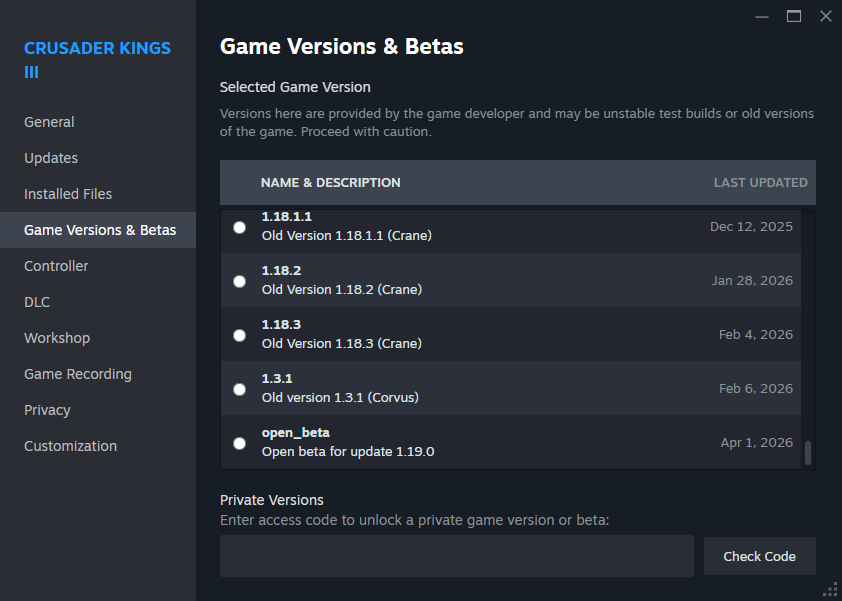Click the Jan 28, 2026 date
The image size is (842, 601).
point(752,280)
